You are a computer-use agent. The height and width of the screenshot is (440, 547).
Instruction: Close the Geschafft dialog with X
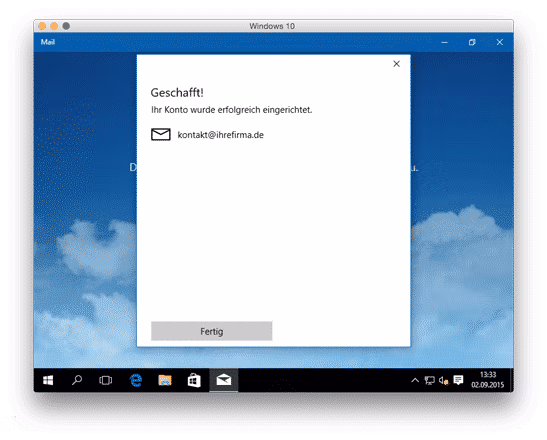(396, 64)
